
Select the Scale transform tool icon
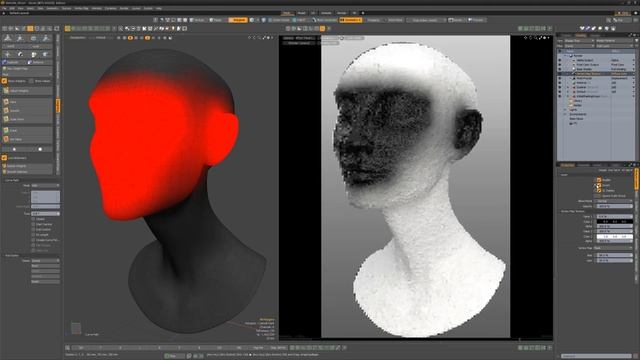(33, 54)
